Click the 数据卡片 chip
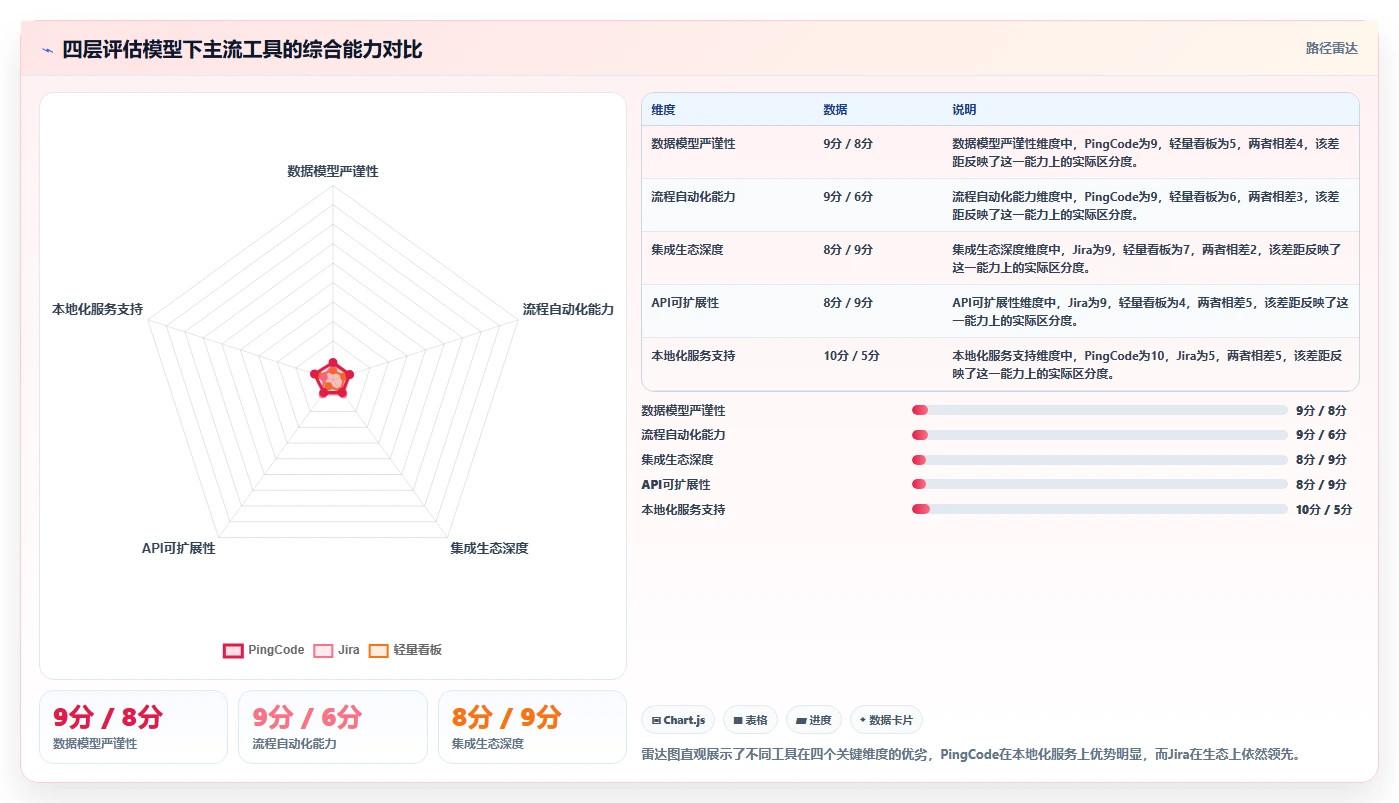 coord(886,720)
